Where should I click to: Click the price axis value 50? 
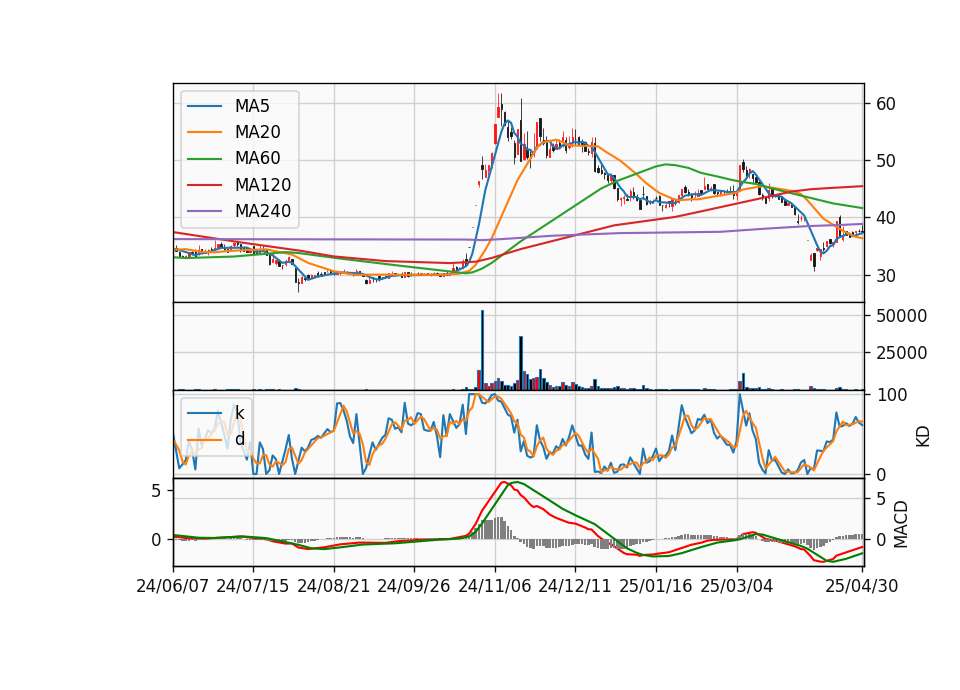886,161
